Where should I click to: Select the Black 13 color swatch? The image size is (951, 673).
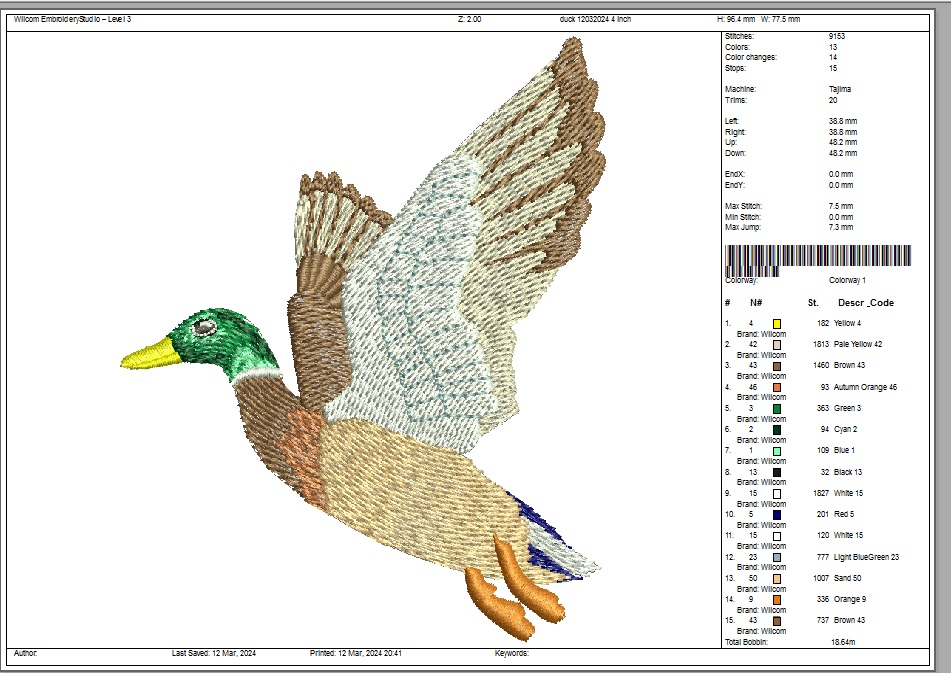click(x=776, y=472)
